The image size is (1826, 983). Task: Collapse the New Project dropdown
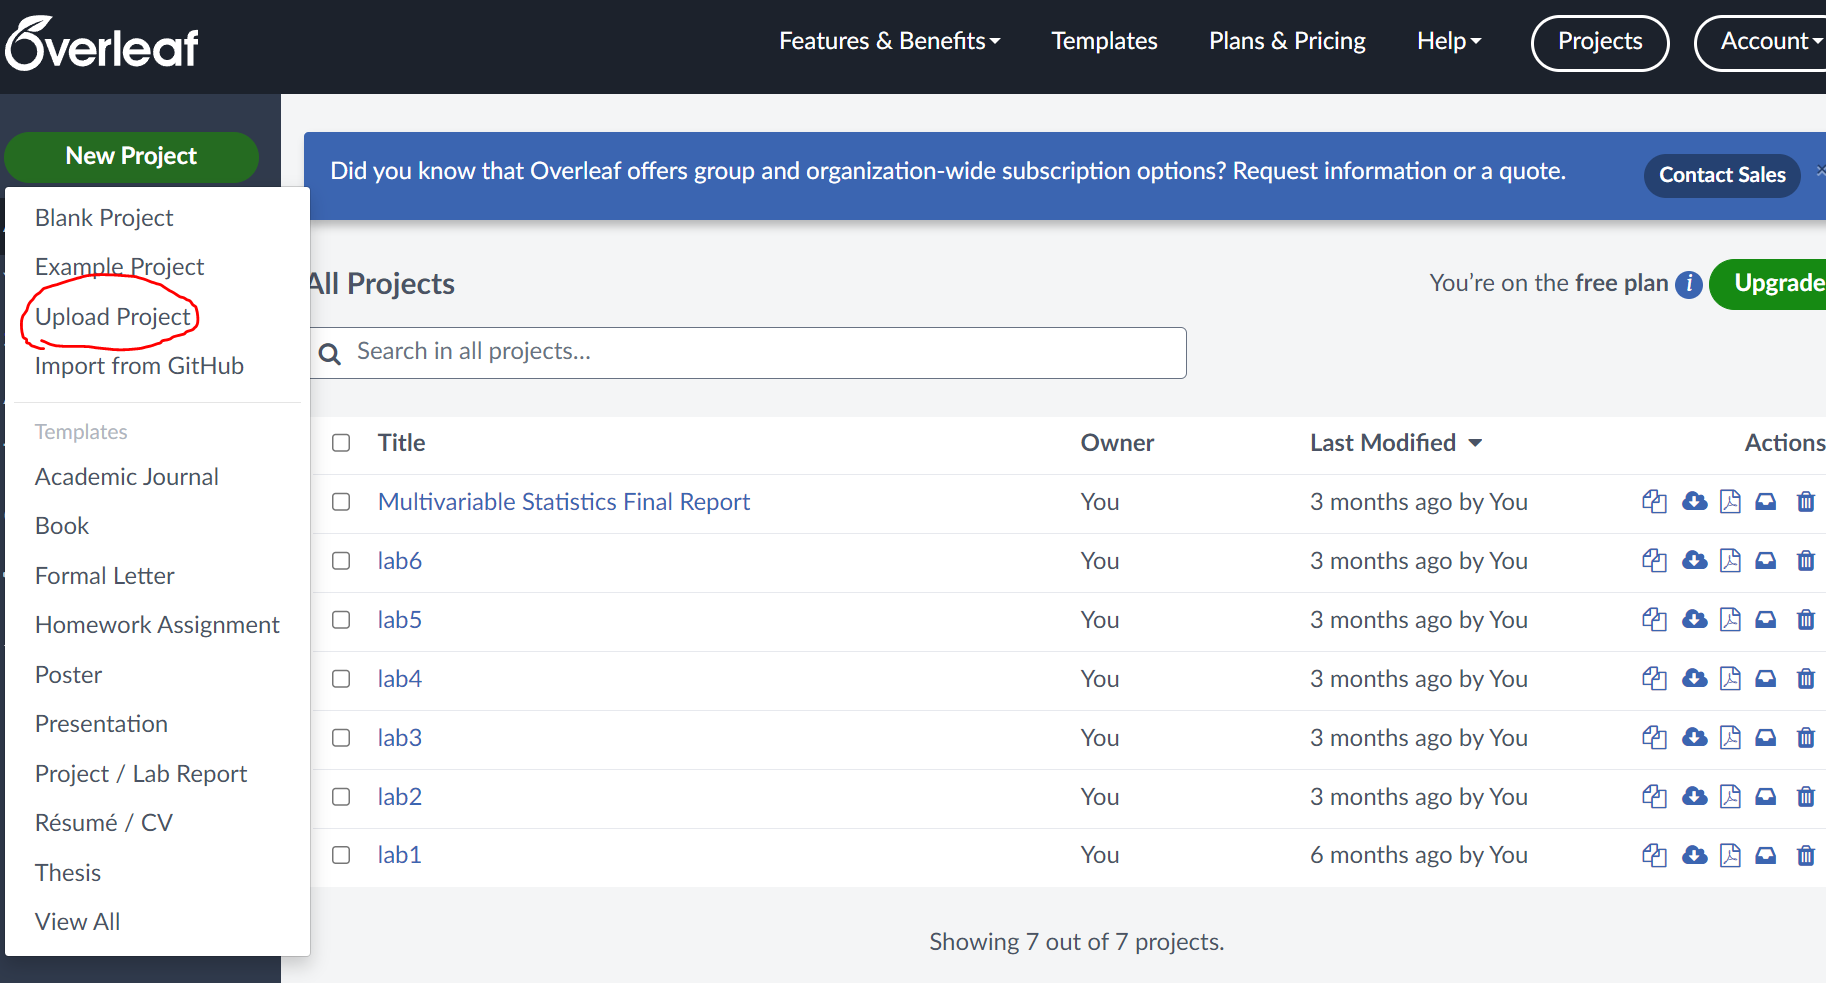click(x=131, y=157)
